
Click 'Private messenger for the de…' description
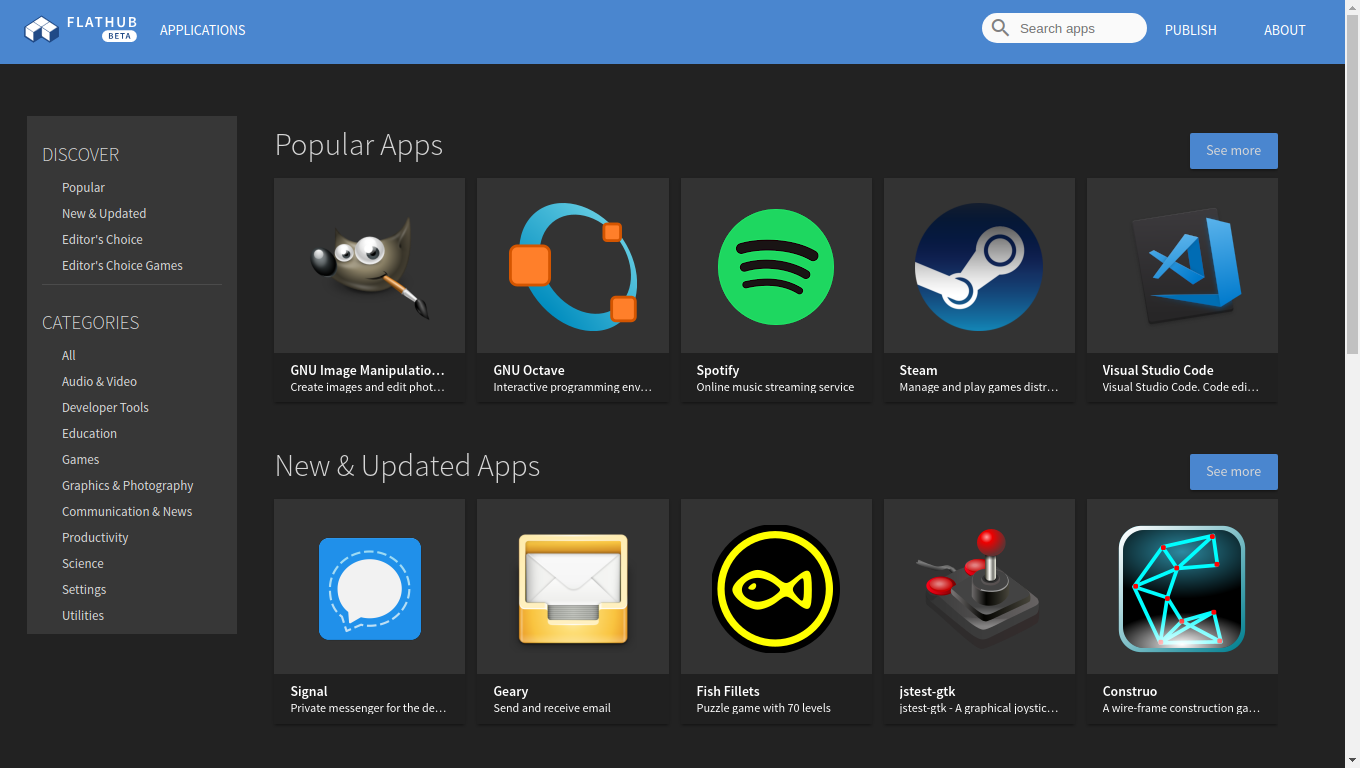tap(368, 708)
